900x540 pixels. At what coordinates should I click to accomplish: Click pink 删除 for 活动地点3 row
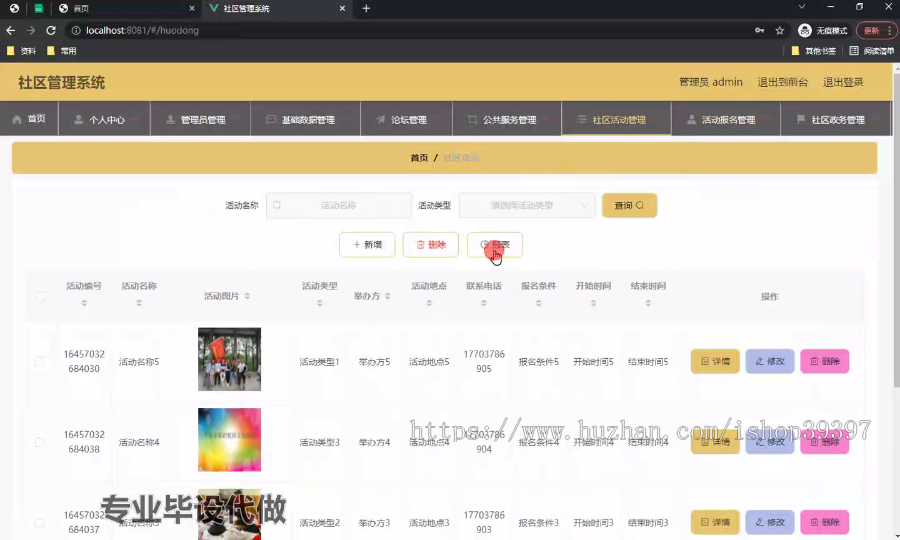point(824,522)
